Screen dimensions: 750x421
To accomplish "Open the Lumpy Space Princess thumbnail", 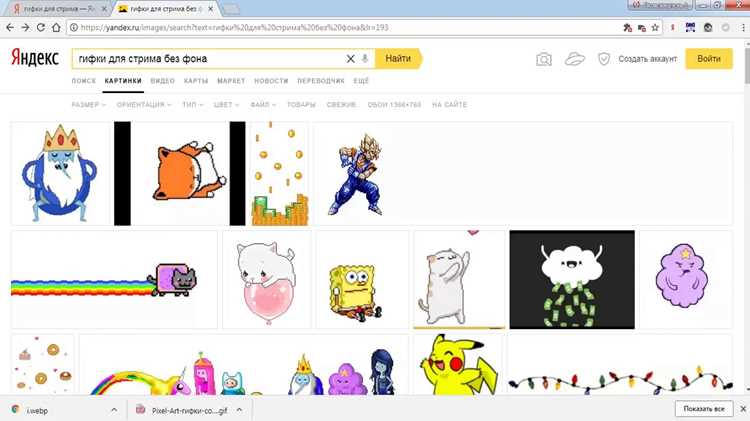I will [x=686, y=280].
